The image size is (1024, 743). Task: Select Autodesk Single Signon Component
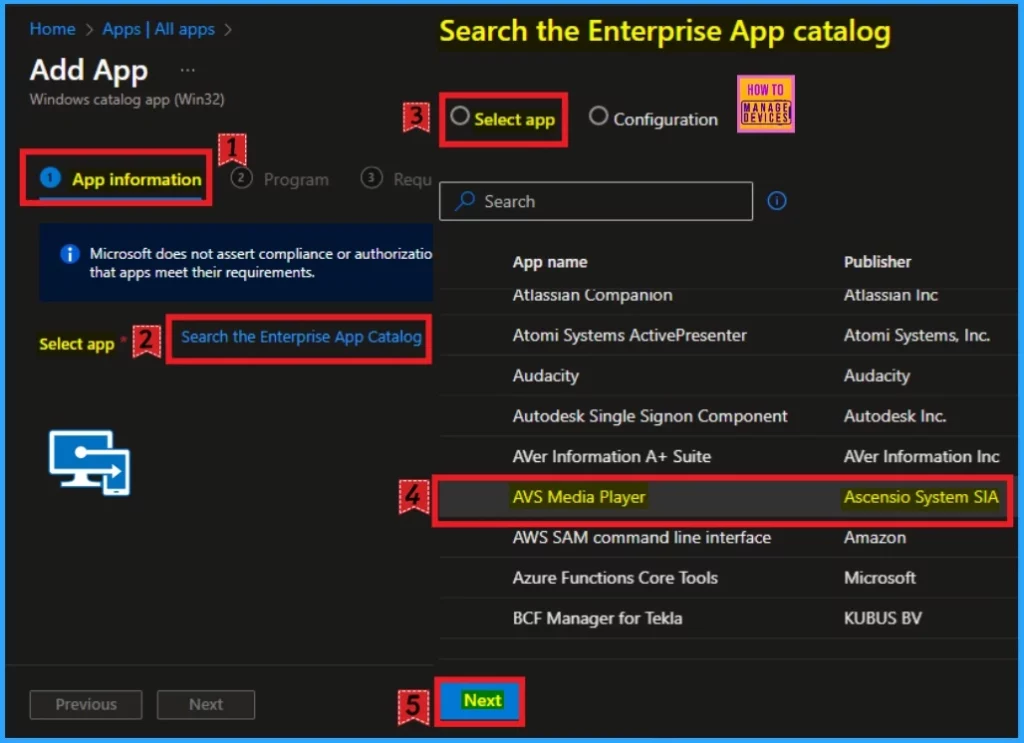(x=650, y=417)
